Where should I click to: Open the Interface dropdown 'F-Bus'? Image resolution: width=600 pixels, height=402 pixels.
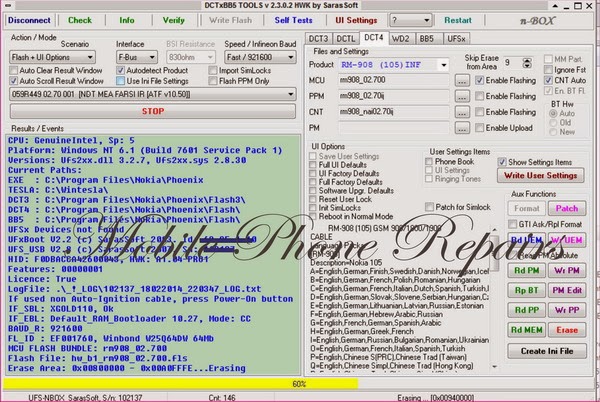[137, 57]
